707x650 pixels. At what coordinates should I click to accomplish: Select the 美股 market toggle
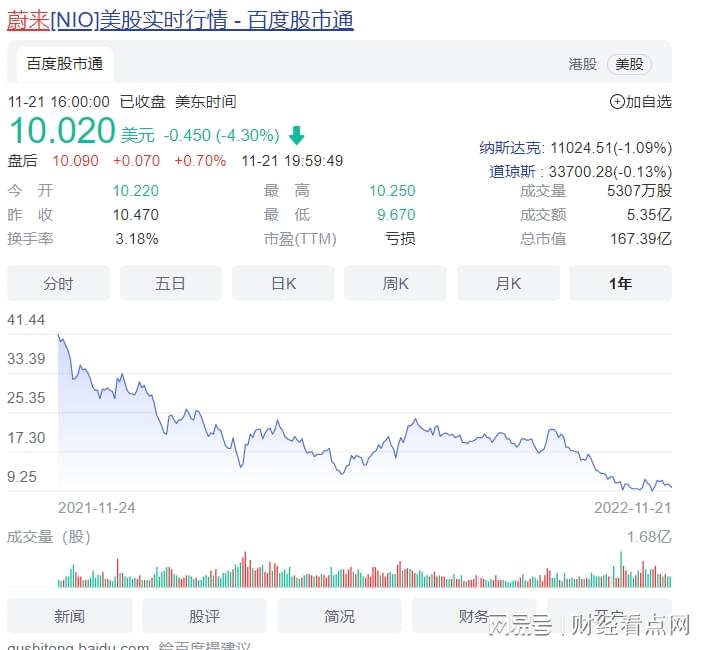tap(629, 64)
